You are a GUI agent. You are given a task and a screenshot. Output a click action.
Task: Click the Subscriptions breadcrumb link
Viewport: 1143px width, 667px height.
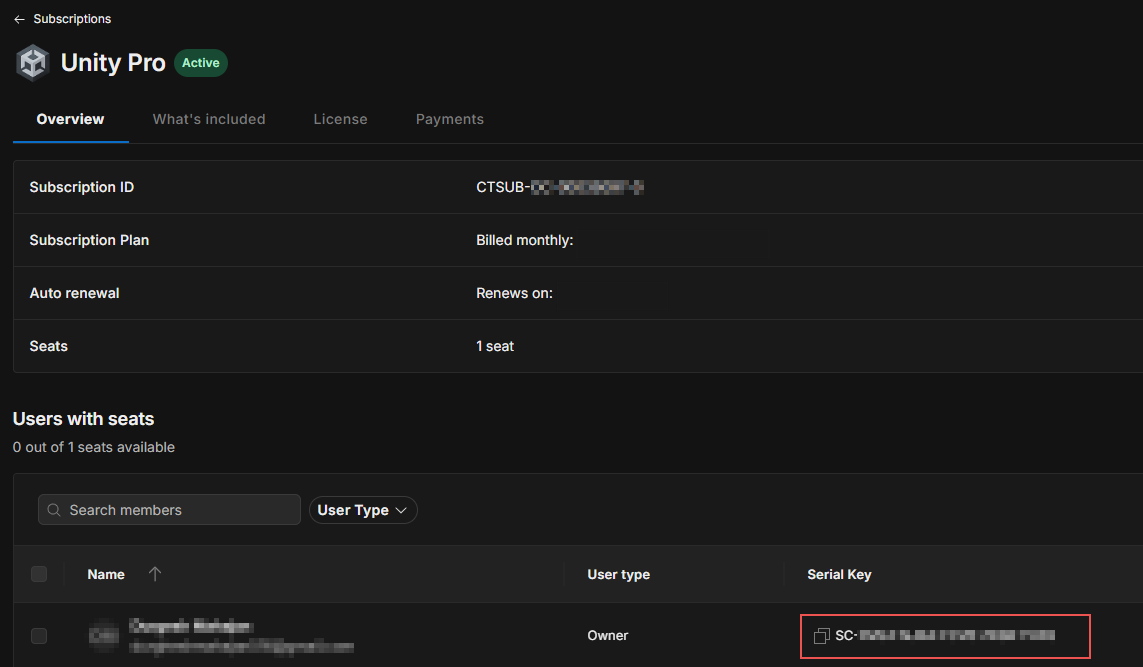pos(71,18)
